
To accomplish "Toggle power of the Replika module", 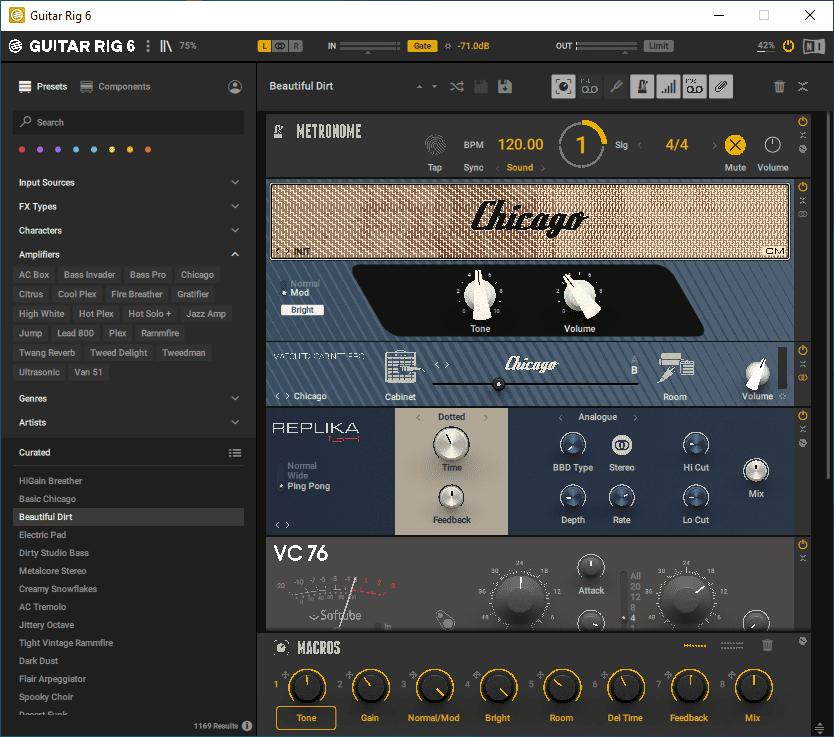I will point(803,415).
